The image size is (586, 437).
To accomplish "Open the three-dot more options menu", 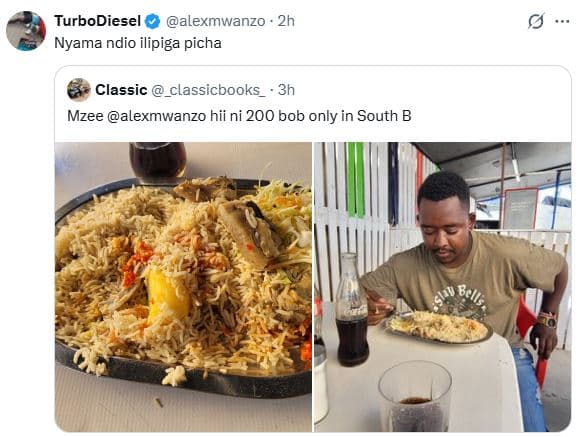I will (562, 21).
